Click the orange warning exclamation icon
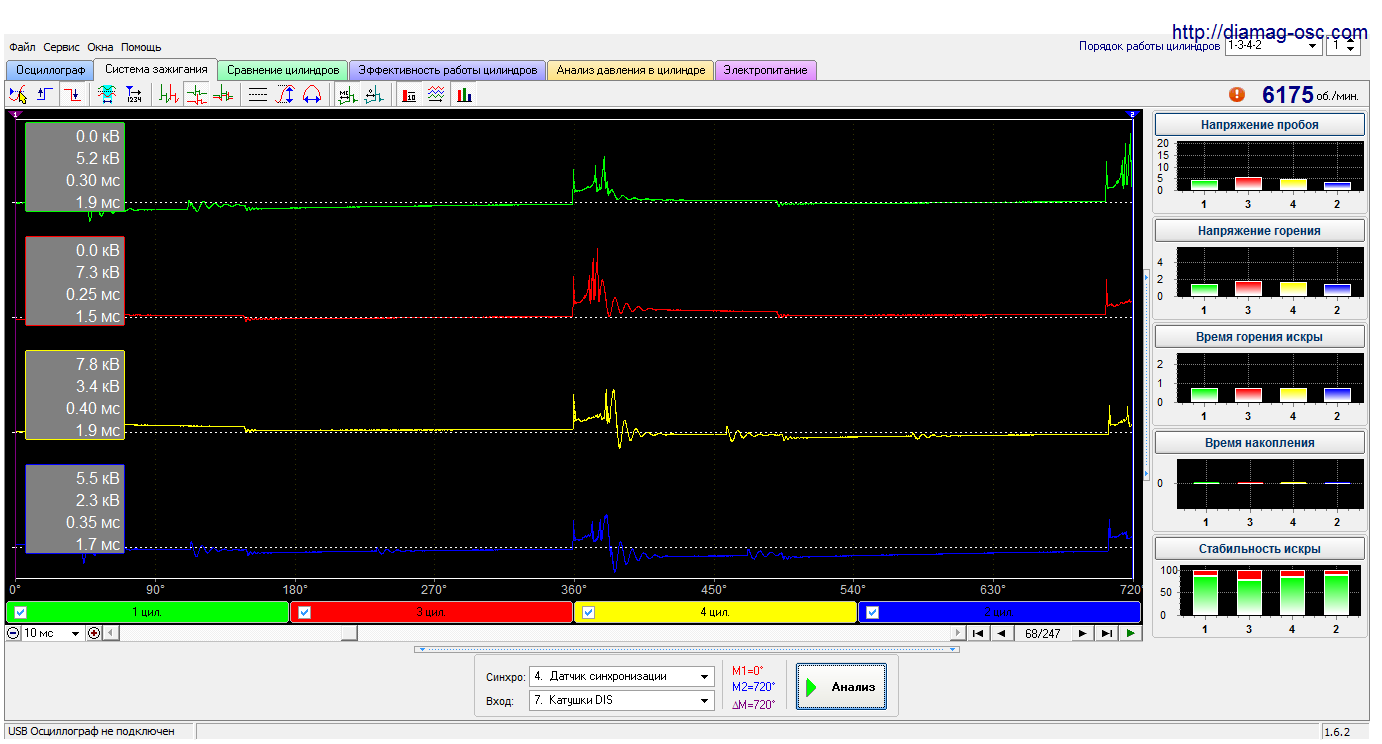 pyautogui.click(x=1237, y=94)
